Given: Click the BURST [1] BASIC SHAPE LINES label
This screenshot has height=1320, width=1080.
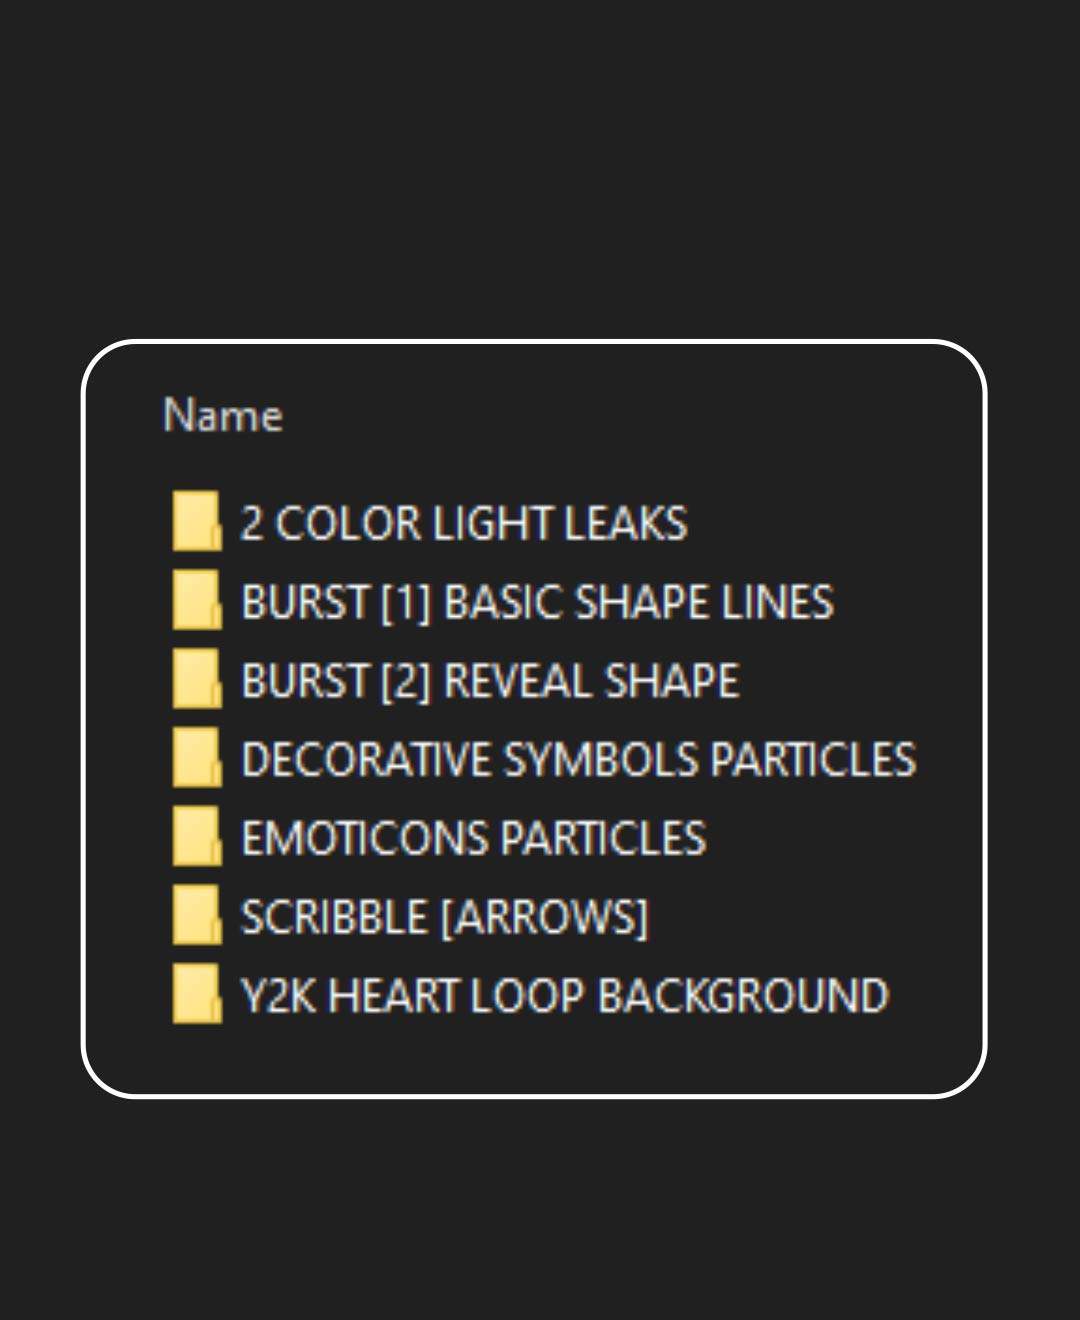Looking at the screenshot, I should (x=537, y=603).
